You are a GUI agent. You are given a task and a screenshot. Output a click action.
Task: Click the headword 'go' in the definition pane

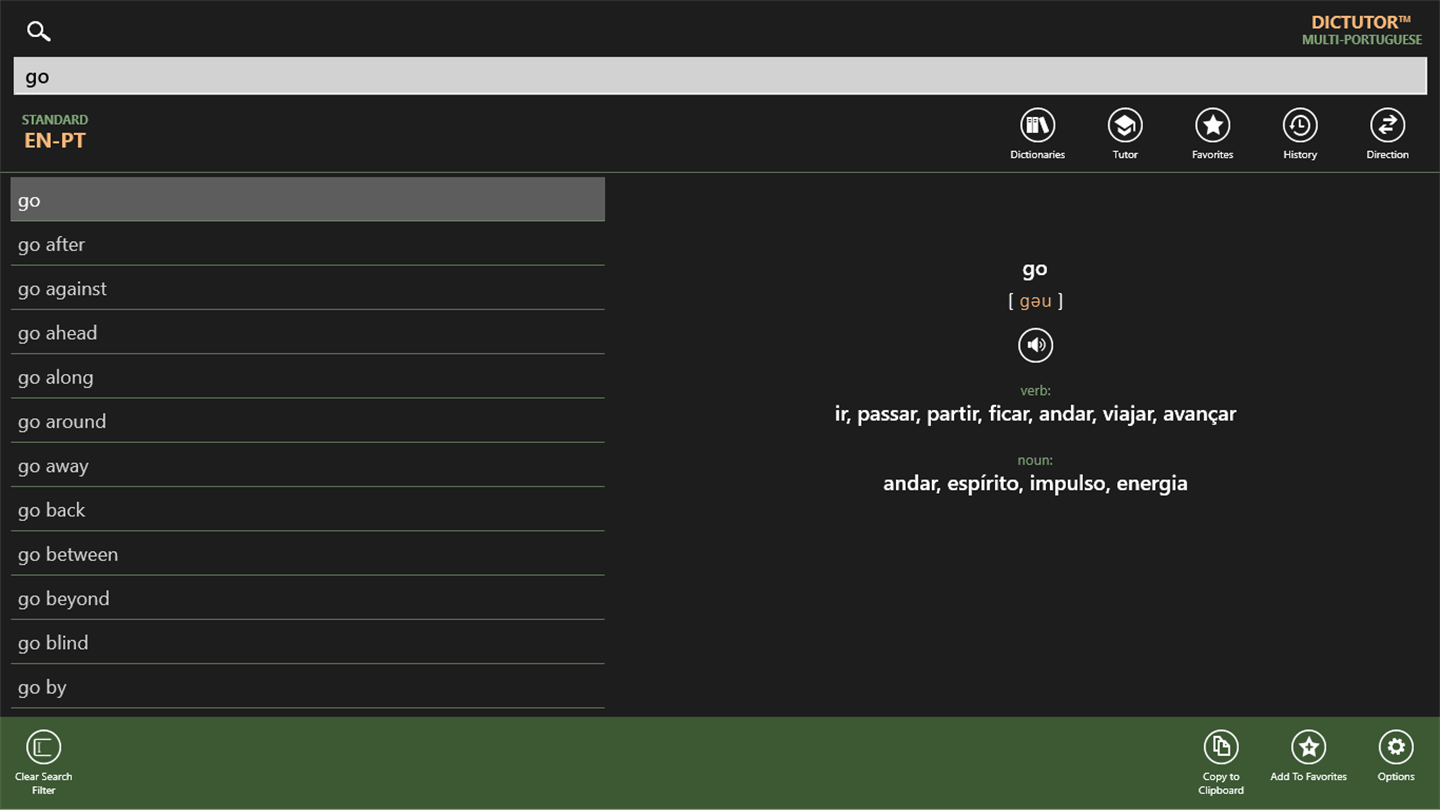pos(1035,269)
